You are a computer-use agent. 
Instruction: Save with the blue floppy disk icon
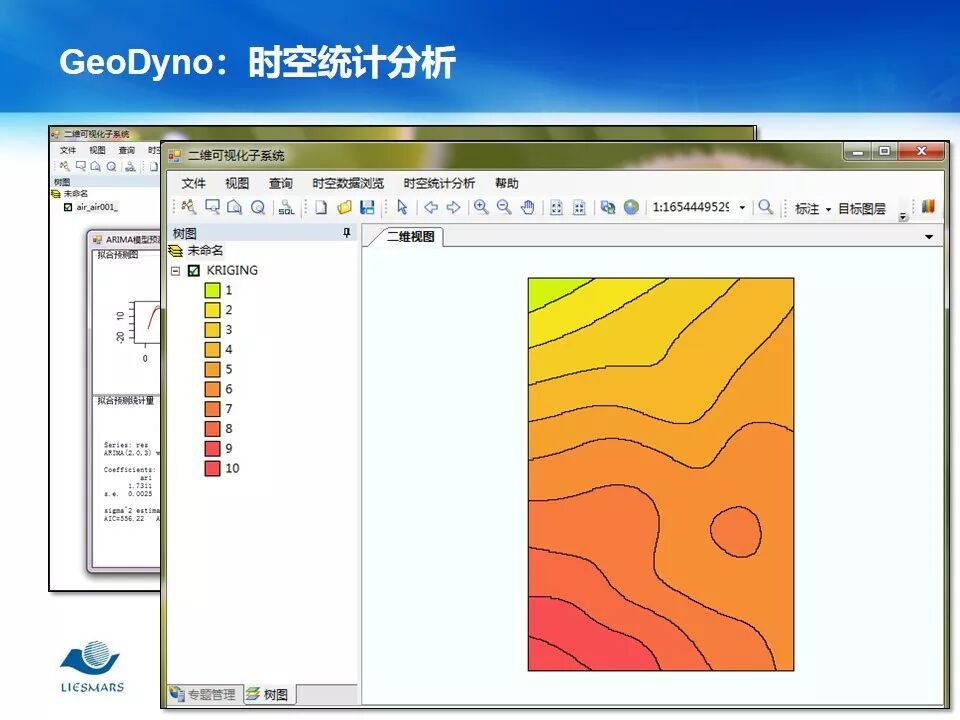(x=367, y=207)
